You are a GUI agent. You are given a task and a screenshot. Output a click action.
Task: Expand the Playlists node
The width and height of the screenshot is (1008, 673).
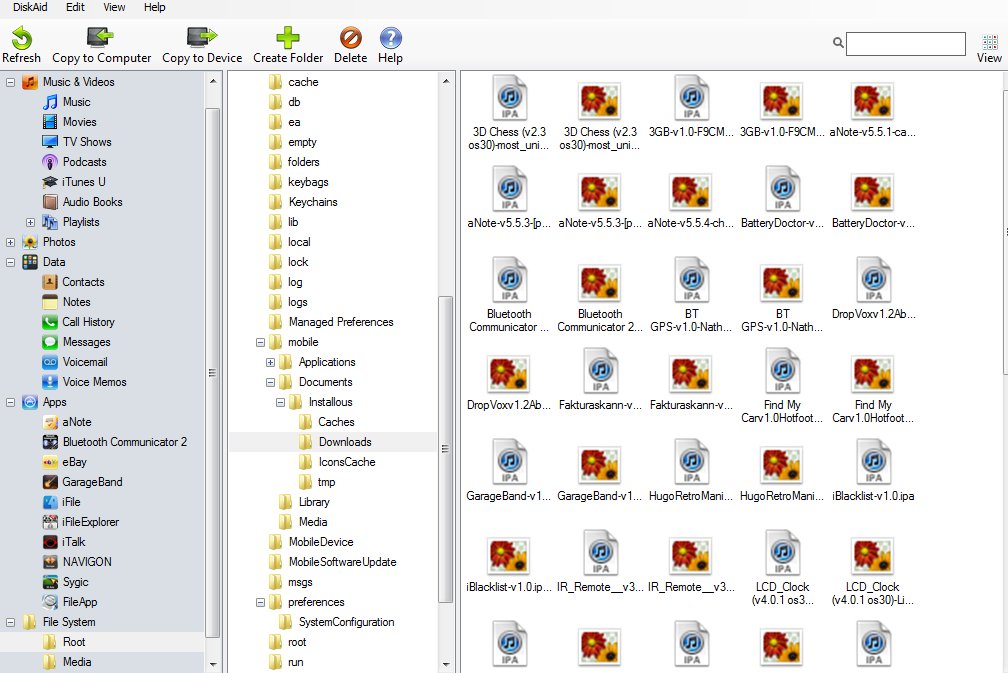point(30,222)
